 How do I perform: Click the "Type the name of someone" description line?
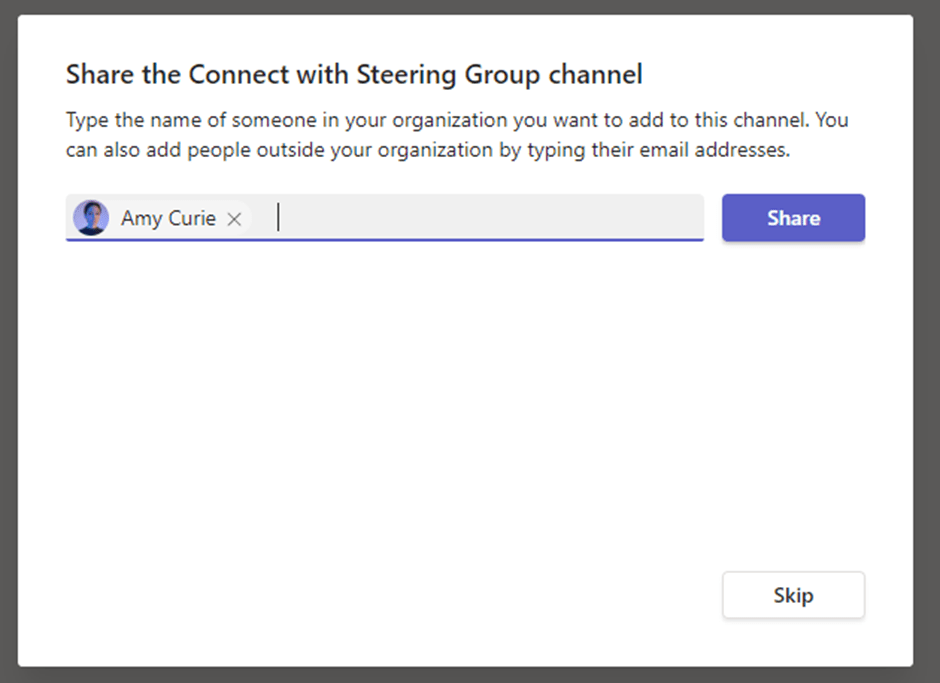click(x=457, y=120)
